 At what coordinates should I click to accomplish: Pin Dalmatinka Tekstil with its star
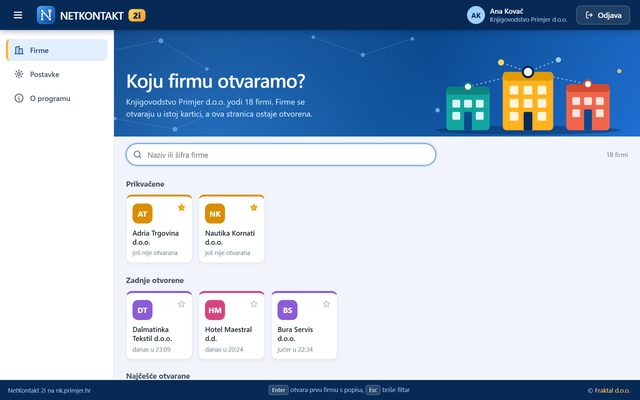(x=182, y=304)
